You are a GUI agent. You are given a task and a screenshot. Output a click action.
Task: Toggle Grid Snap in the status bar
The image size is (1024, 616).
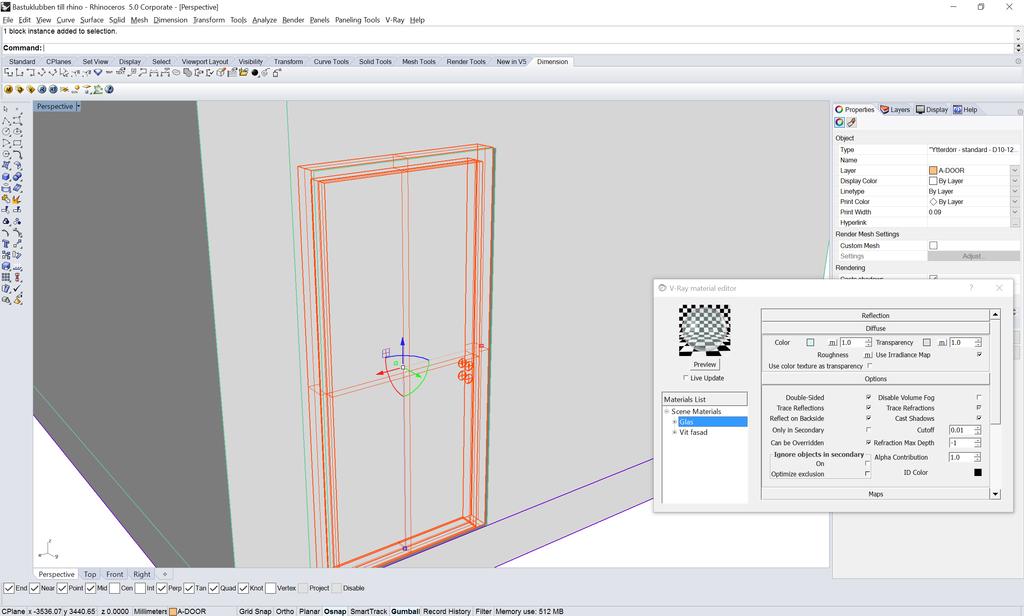click(255, 611)
